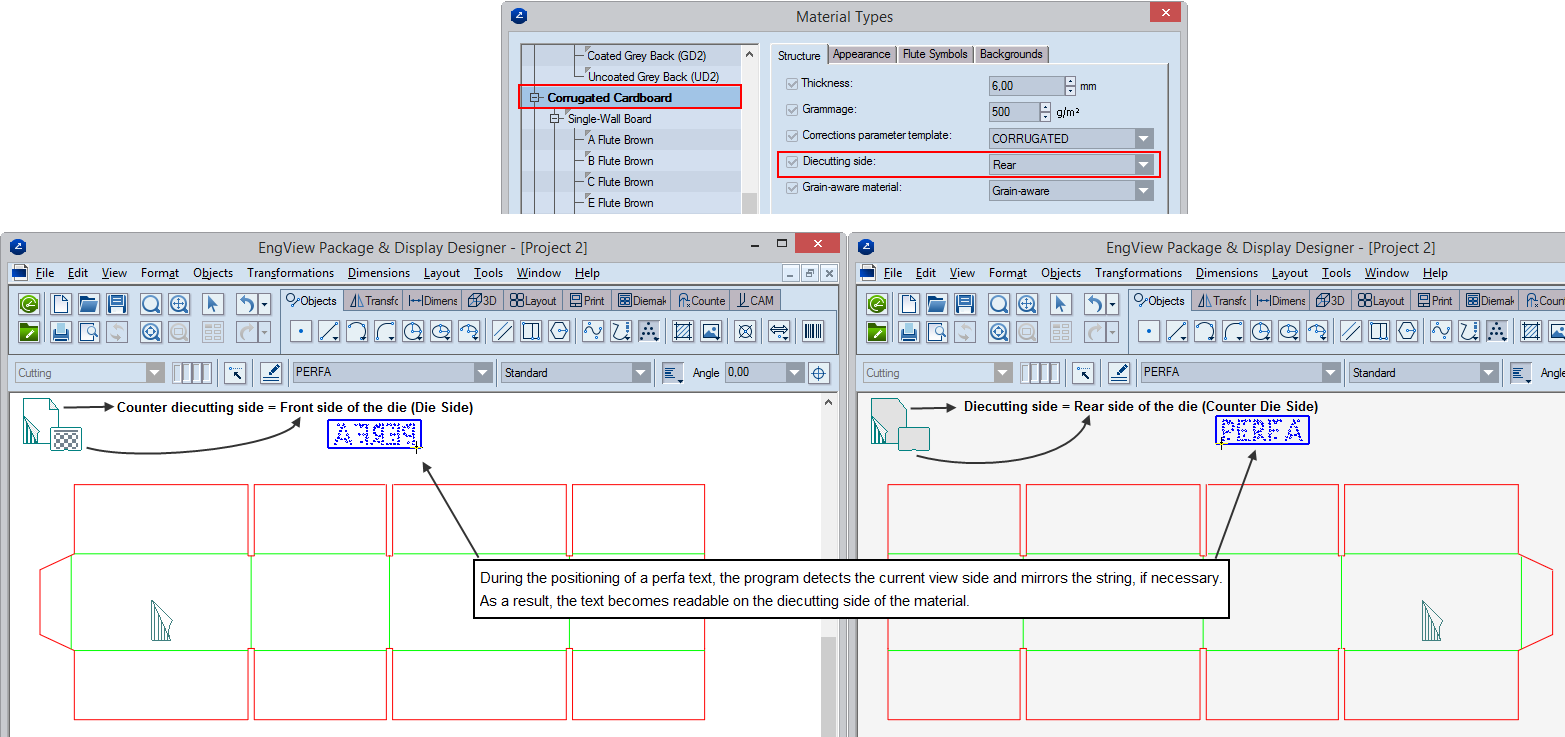Select the insert image tool in left window

[x=710, y=331]
